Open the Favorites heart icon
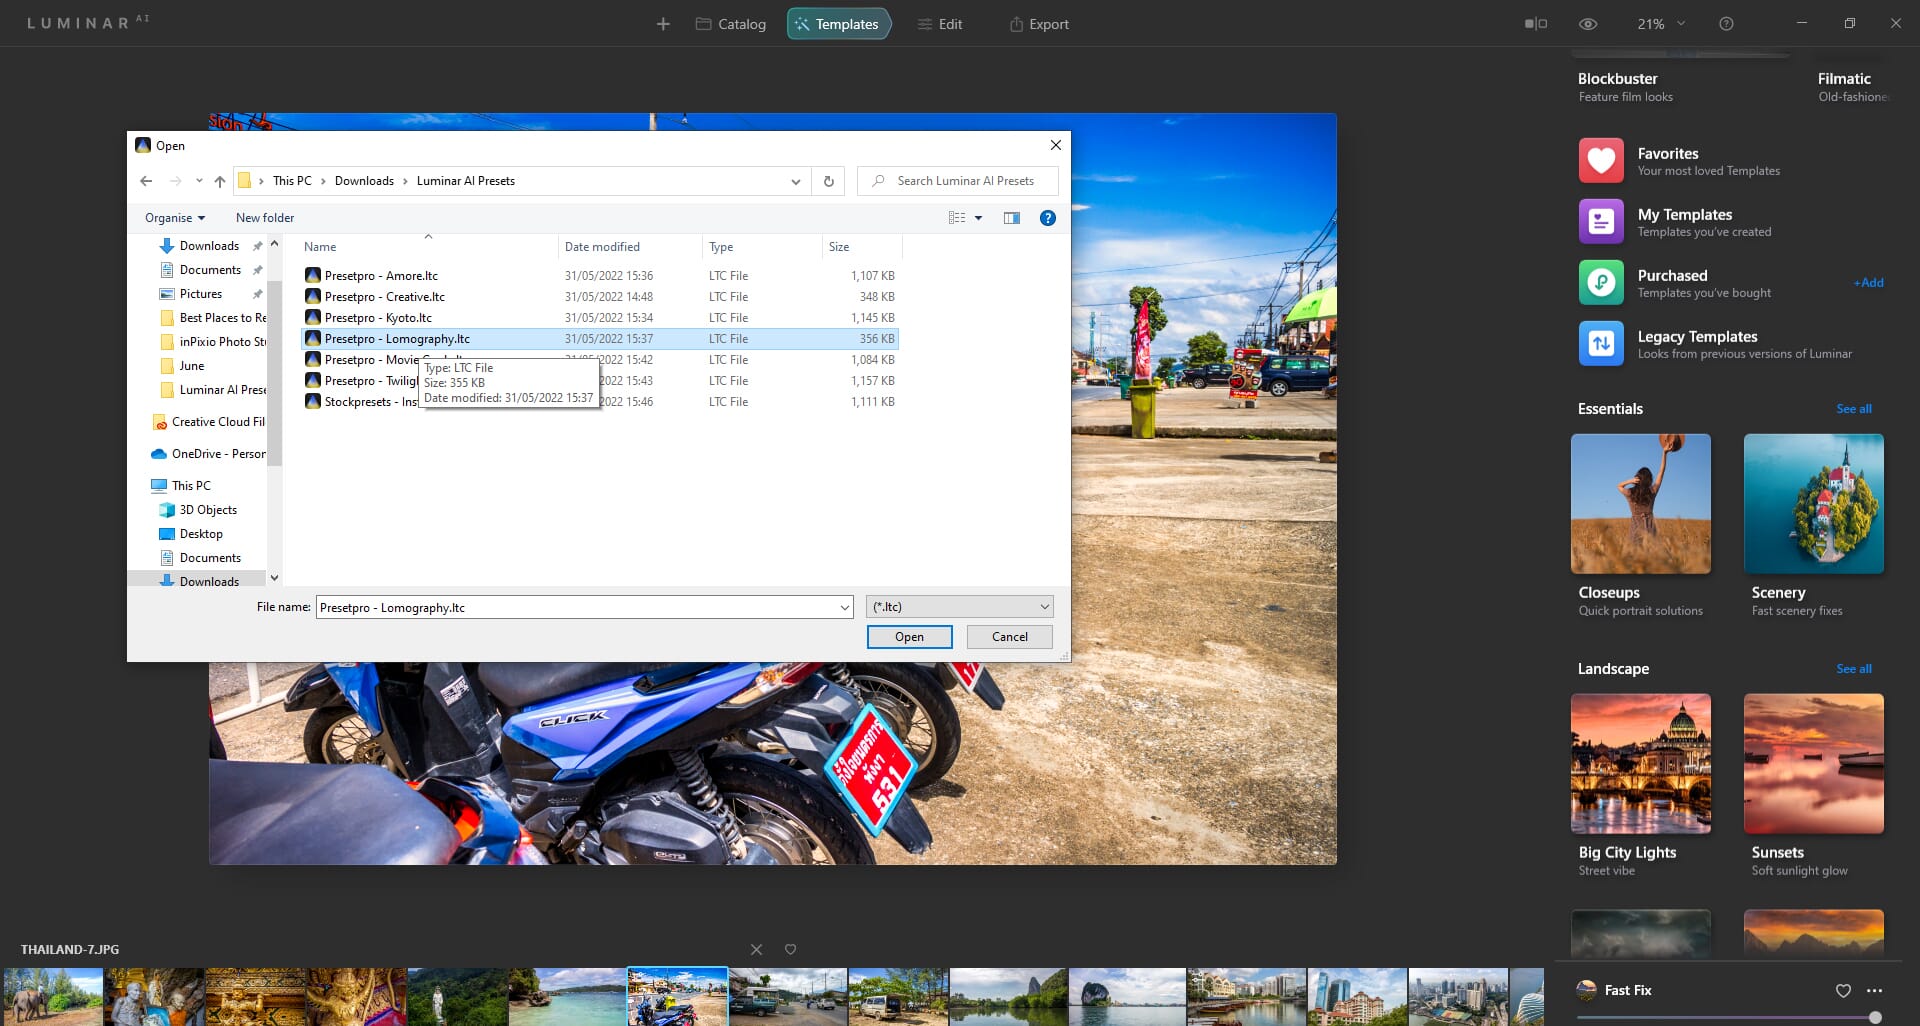 click(x=1601, y=161)
